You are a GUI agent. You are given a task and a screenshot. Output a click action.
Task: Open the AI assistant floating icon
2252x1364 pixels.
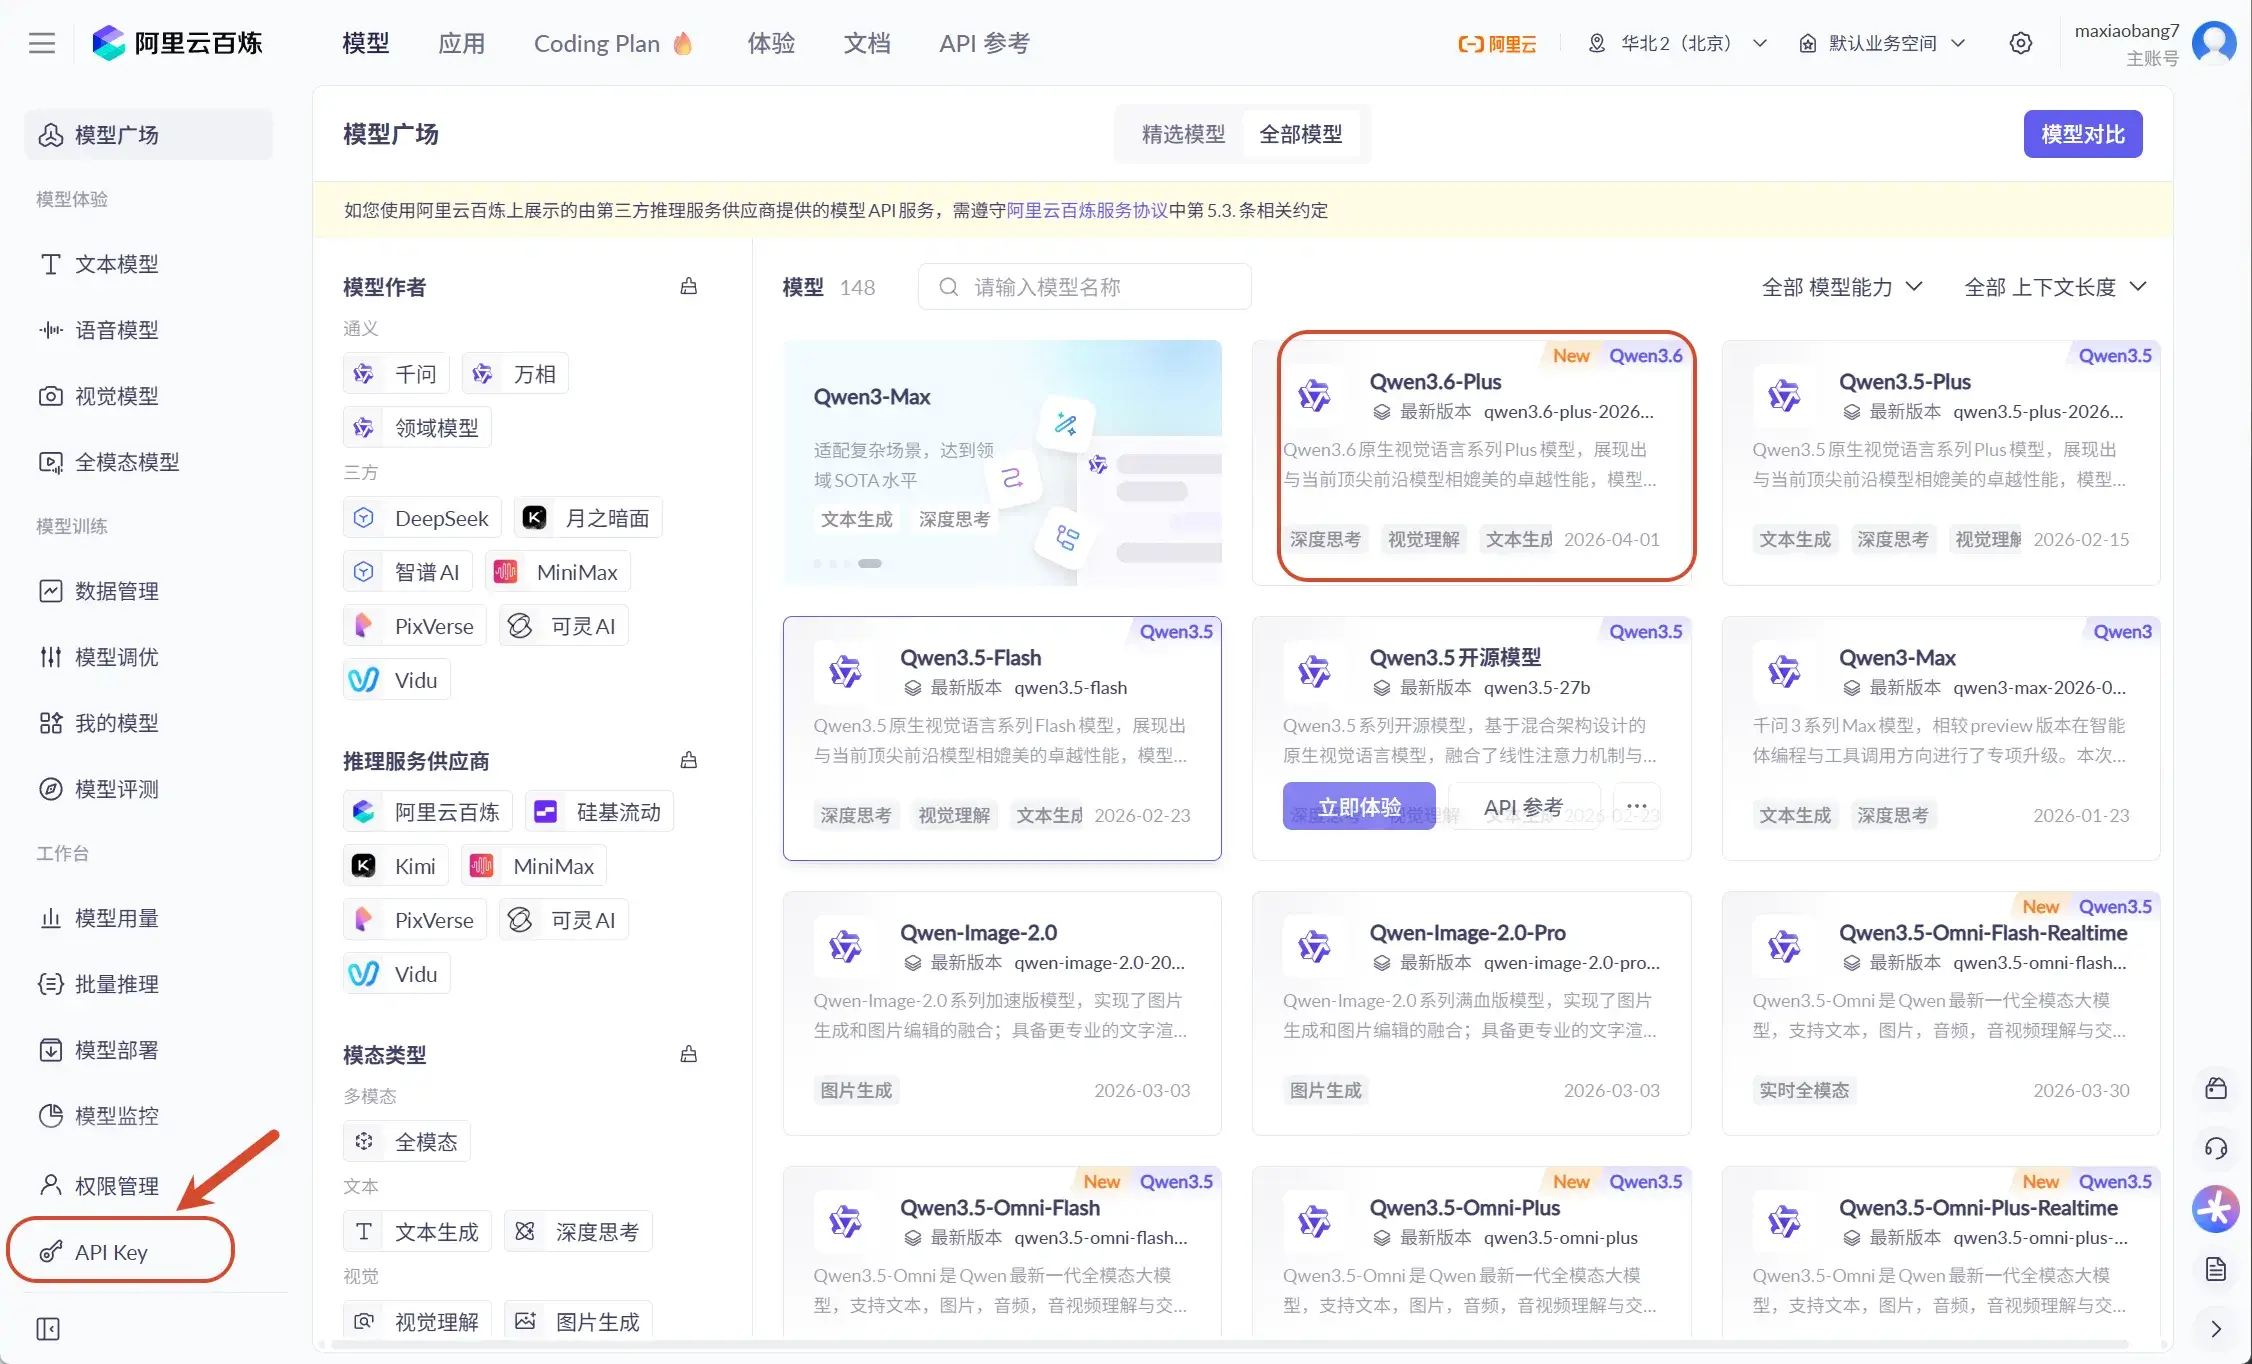pyautogui.click(x=2216, y=1208)
